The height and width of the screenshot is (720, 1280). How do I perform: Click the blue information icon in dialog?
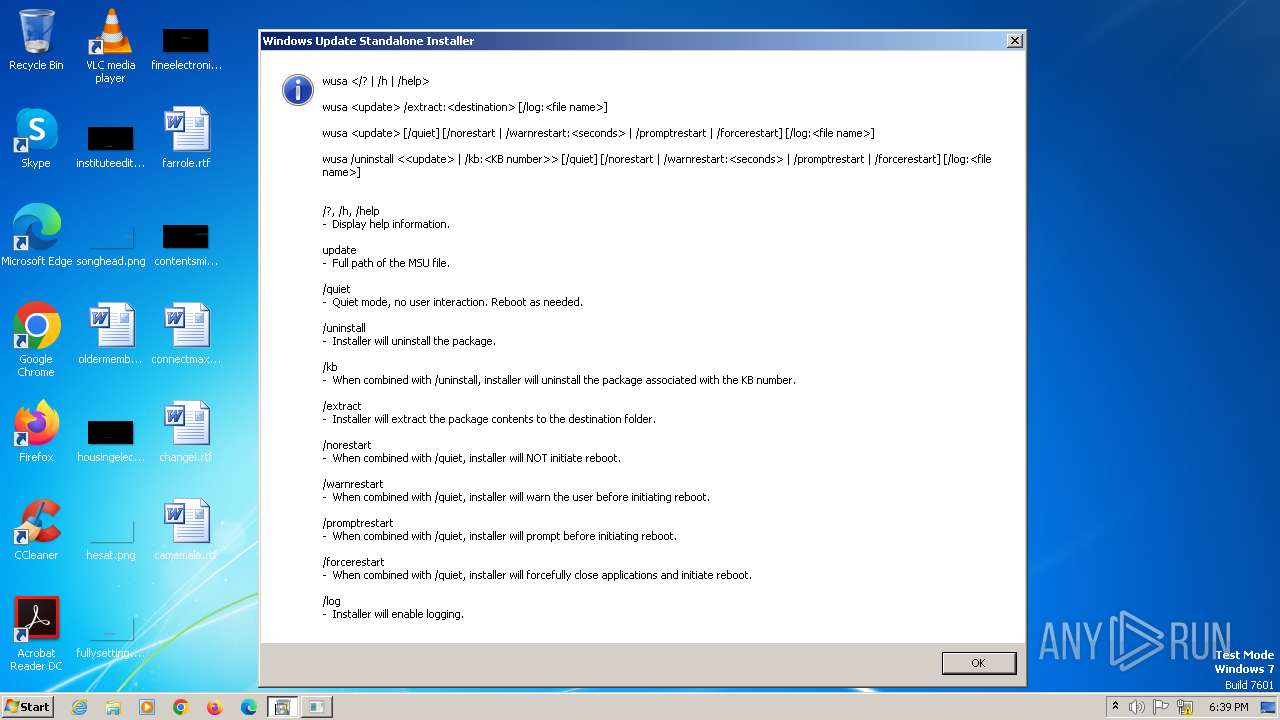click(298, 89)
